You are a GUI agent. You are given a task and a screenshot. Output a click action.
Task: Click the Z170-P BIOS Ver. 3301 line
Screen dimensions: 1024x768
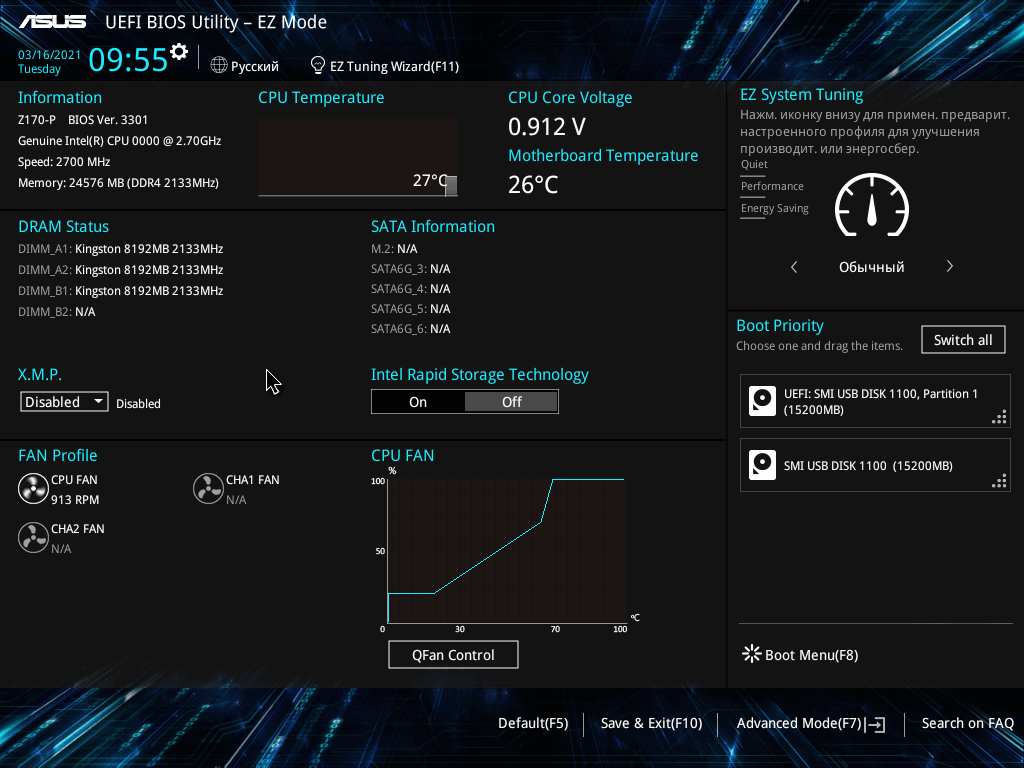(x=83, y=120)
